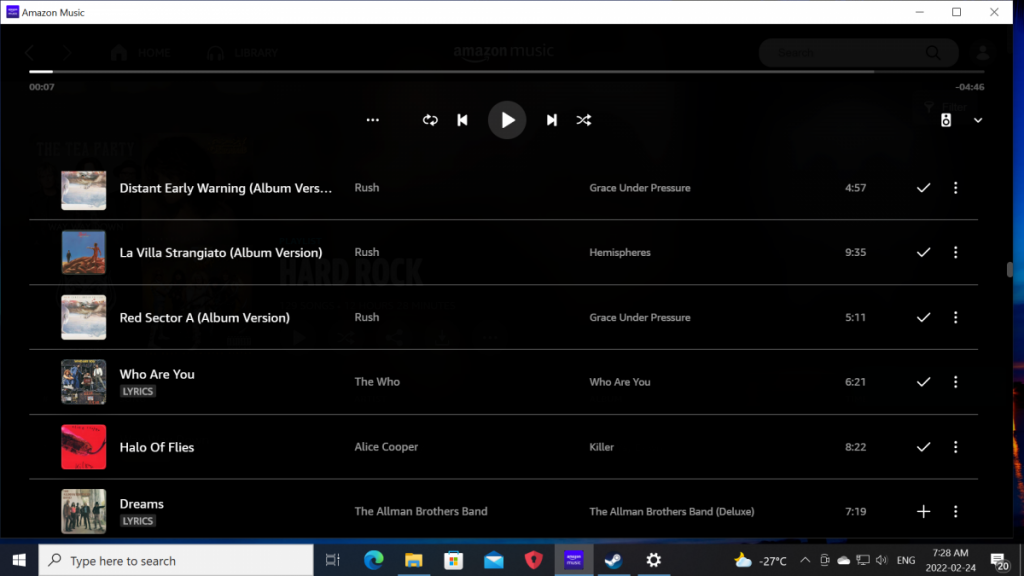Toggle shuffle playback
Viewport: 1024px width, 576px height.
(x=584, y=120)
